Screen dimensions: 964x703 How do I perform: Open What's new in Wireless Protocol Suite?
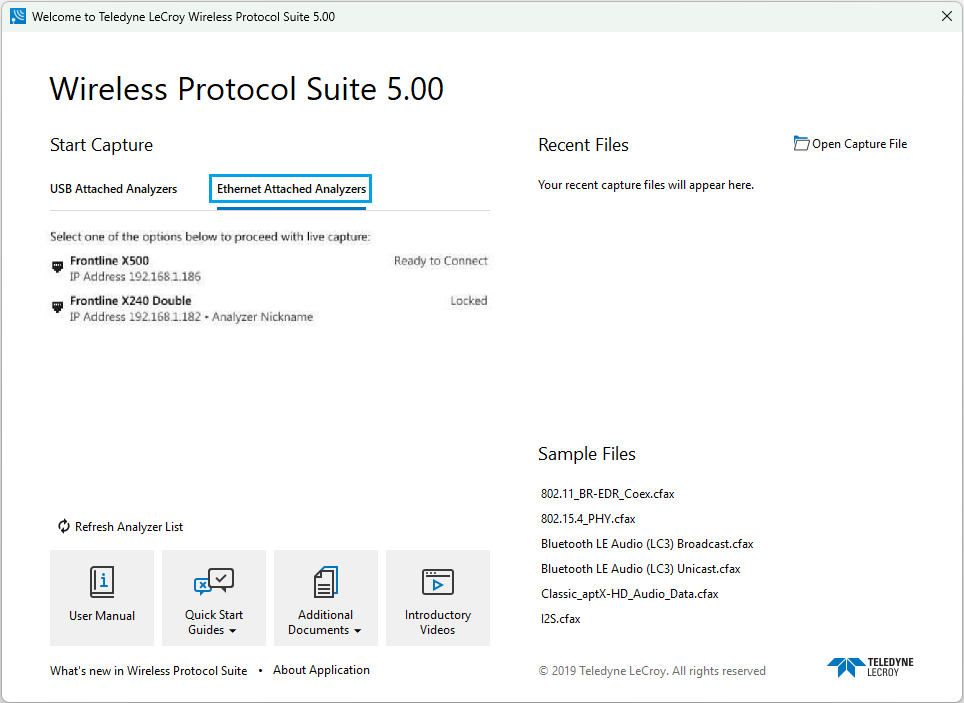149,670
